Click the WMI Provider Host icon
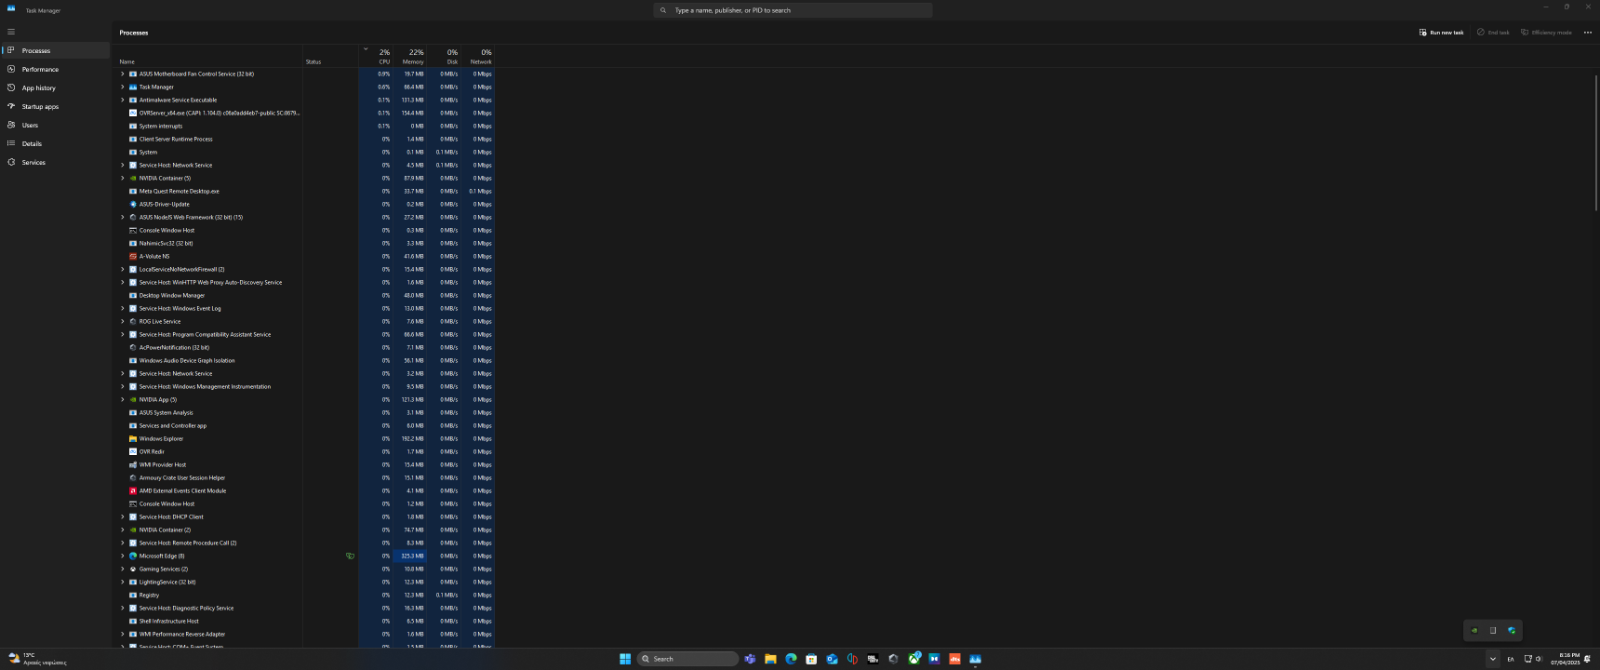This screenshot has height=670, width=1600. [133, 465]
